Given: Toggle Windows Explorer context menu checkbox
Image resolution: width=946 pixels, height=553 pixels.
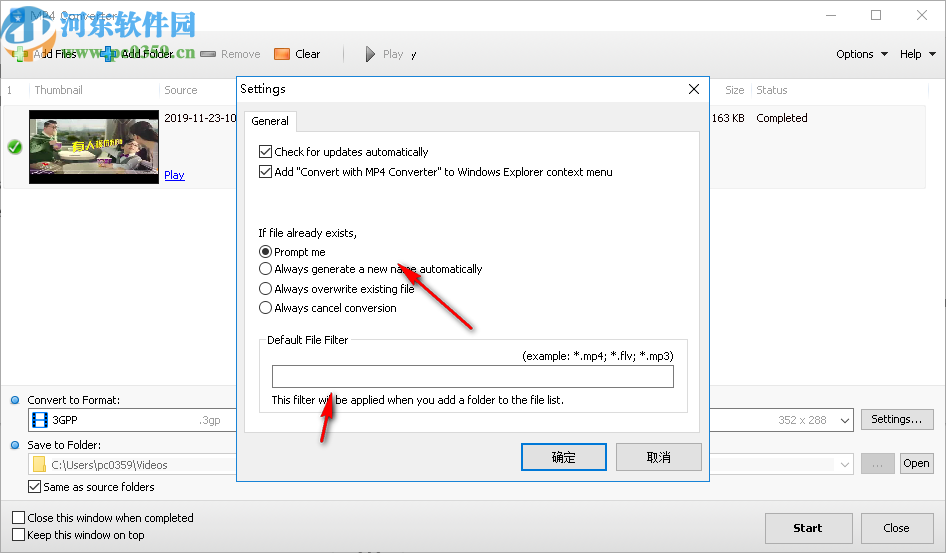Looking at the screenshot, I should [x=265, y=171].
